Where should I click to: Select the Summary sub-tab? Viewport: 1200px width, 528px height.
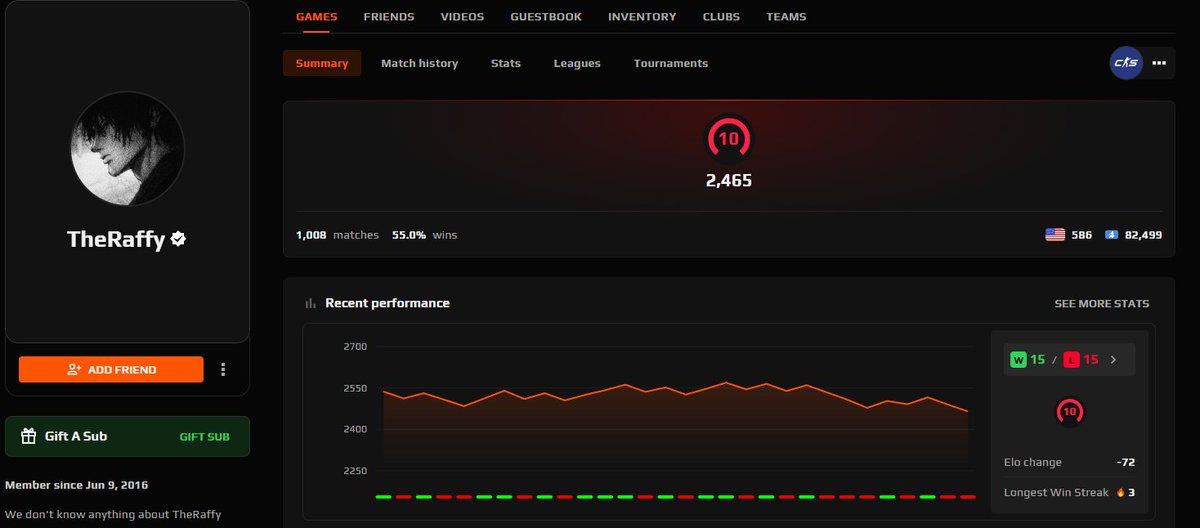point(322,63)
